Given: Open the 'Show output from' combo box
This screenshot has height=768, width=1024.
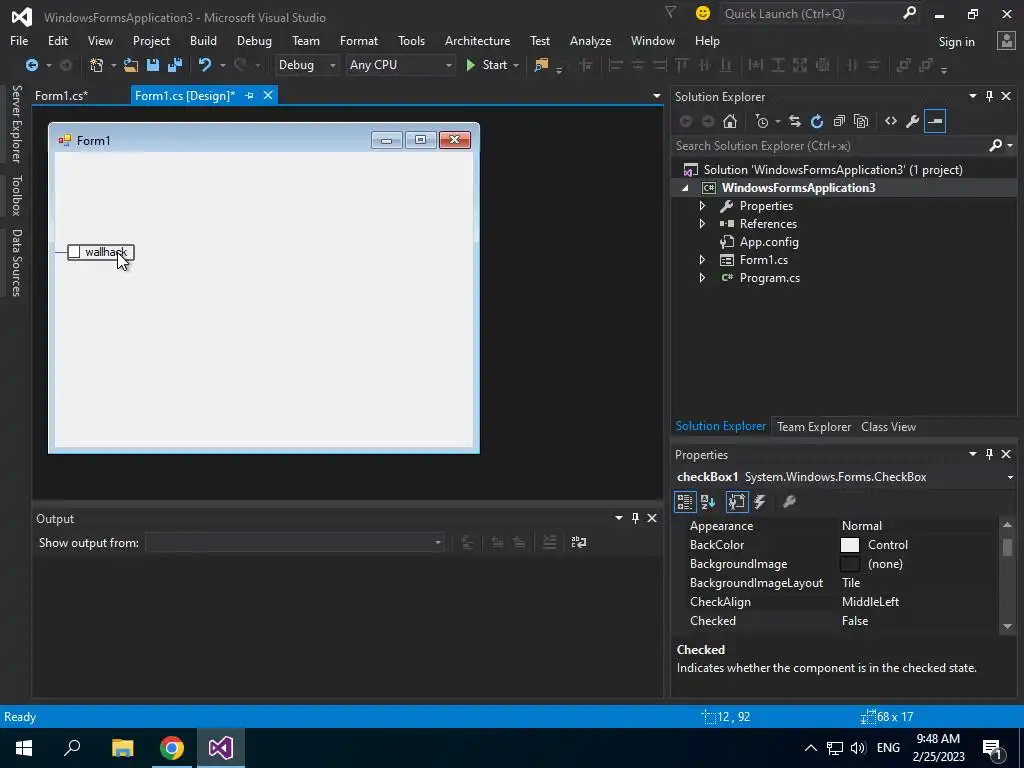Looking at the screenshot, I should point(295,543).
